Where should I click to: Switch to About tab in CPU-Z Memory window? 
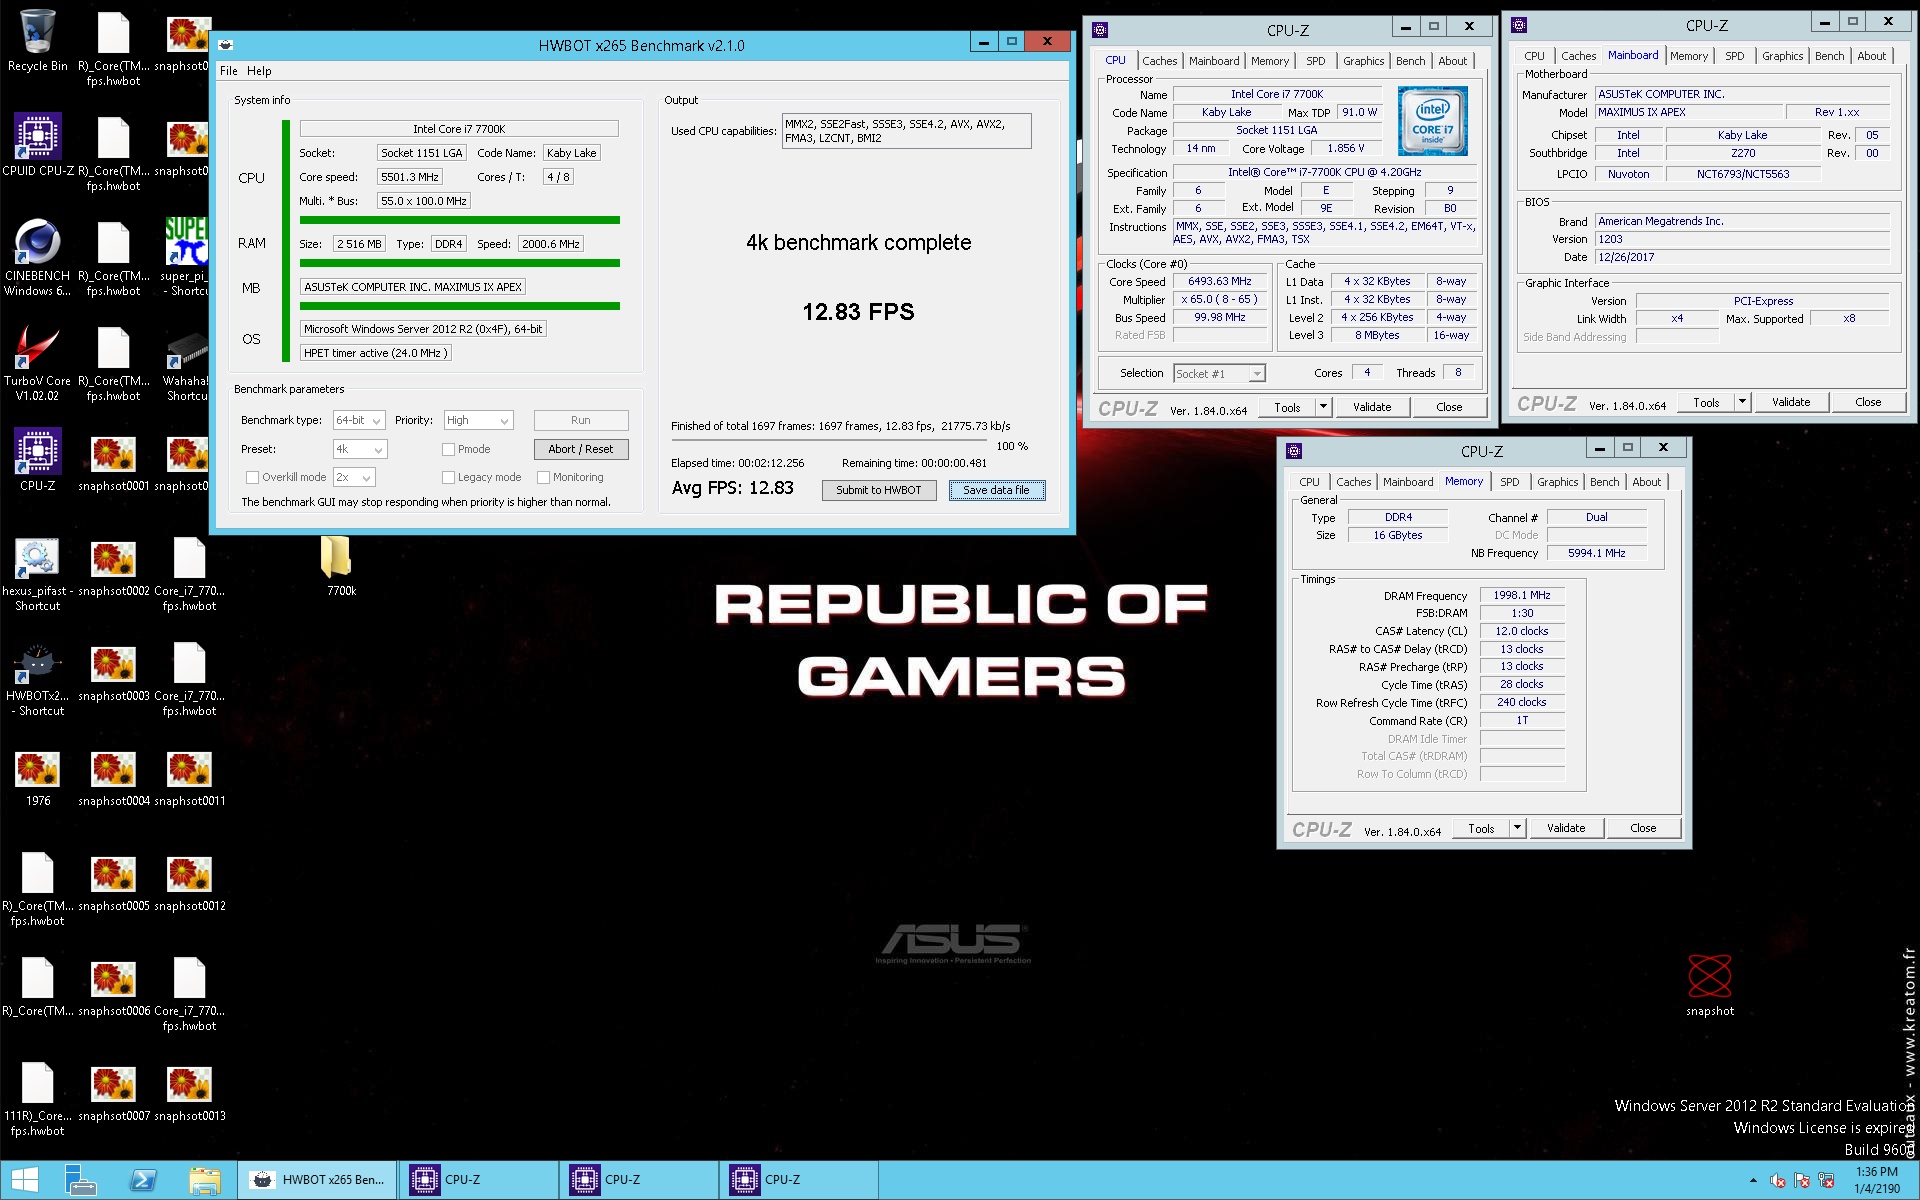[1646, 482]
